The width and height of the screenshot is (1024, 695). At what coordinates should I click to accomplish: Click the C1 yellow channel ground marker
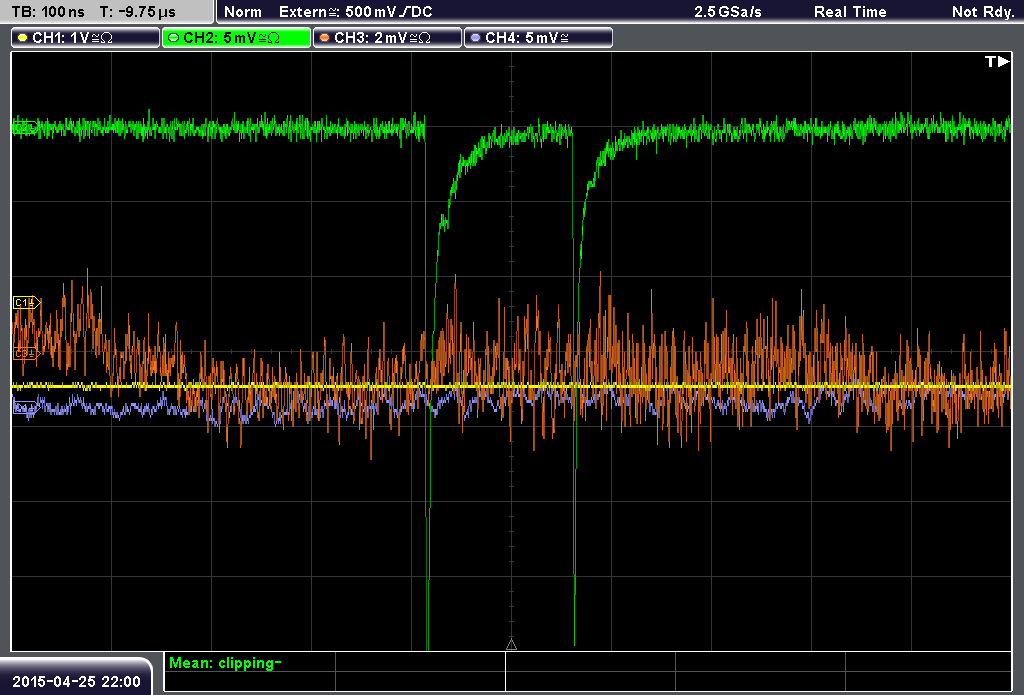pyautogui.click(x=27, y=302)
